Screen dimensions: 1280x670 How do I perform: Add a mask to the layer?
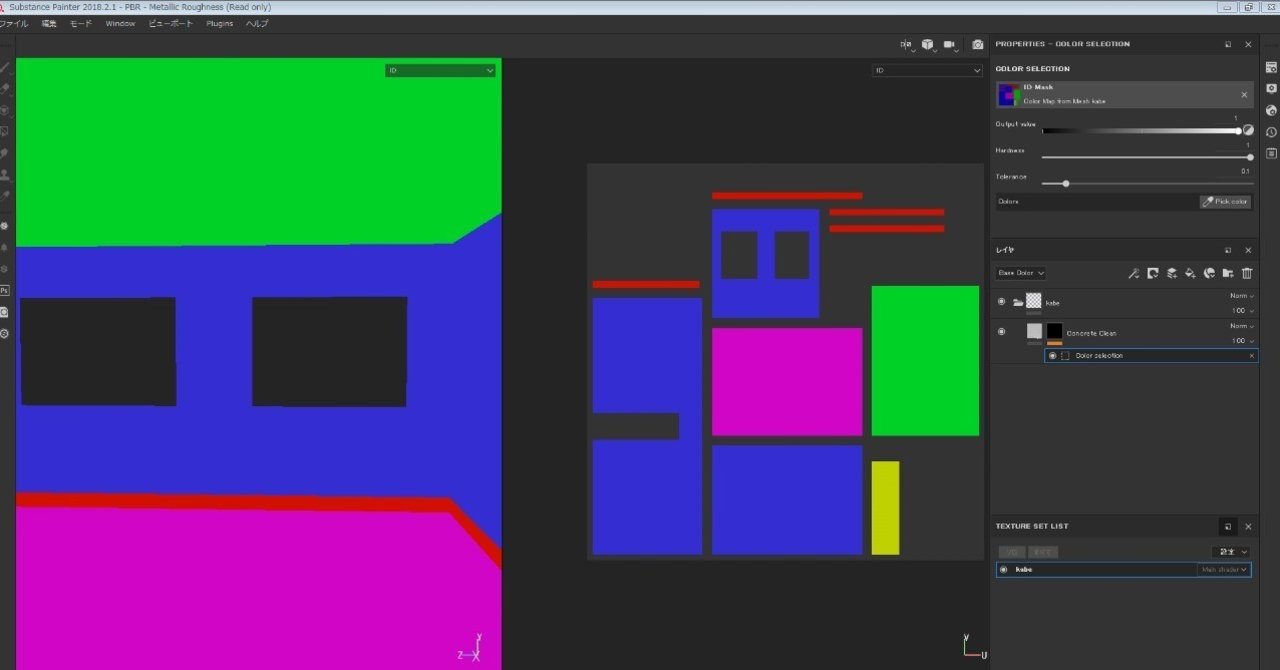pos(1152,273)
